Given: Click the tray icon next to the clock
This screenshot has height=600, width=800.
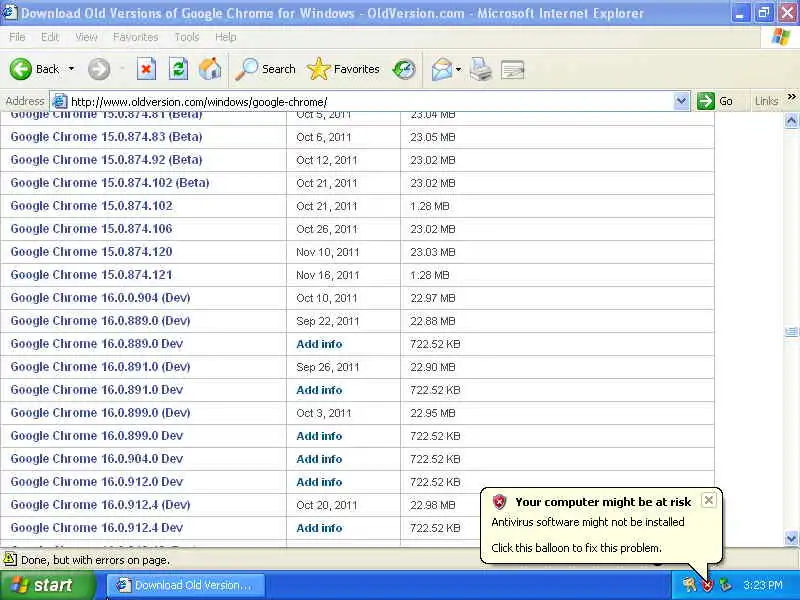Looking at the screenshot, I should 726,585.
